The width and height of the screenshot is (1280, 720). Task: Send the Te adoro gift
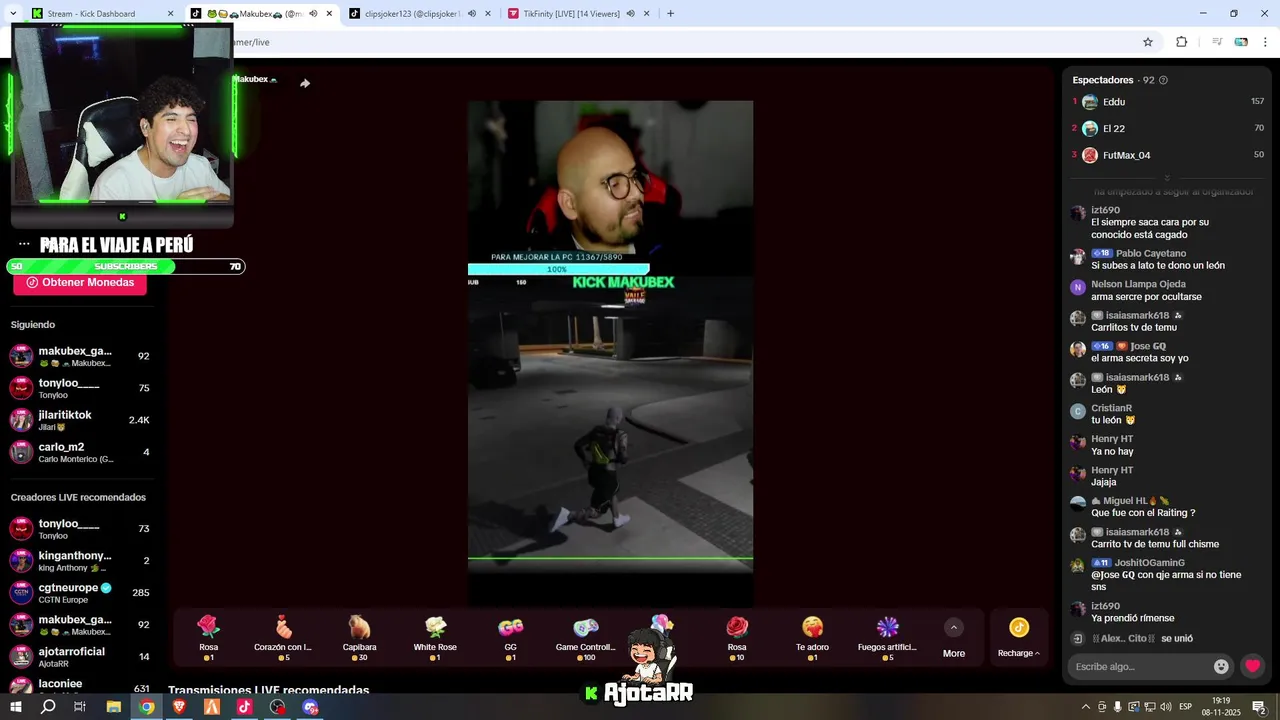(x=812, y=638)
